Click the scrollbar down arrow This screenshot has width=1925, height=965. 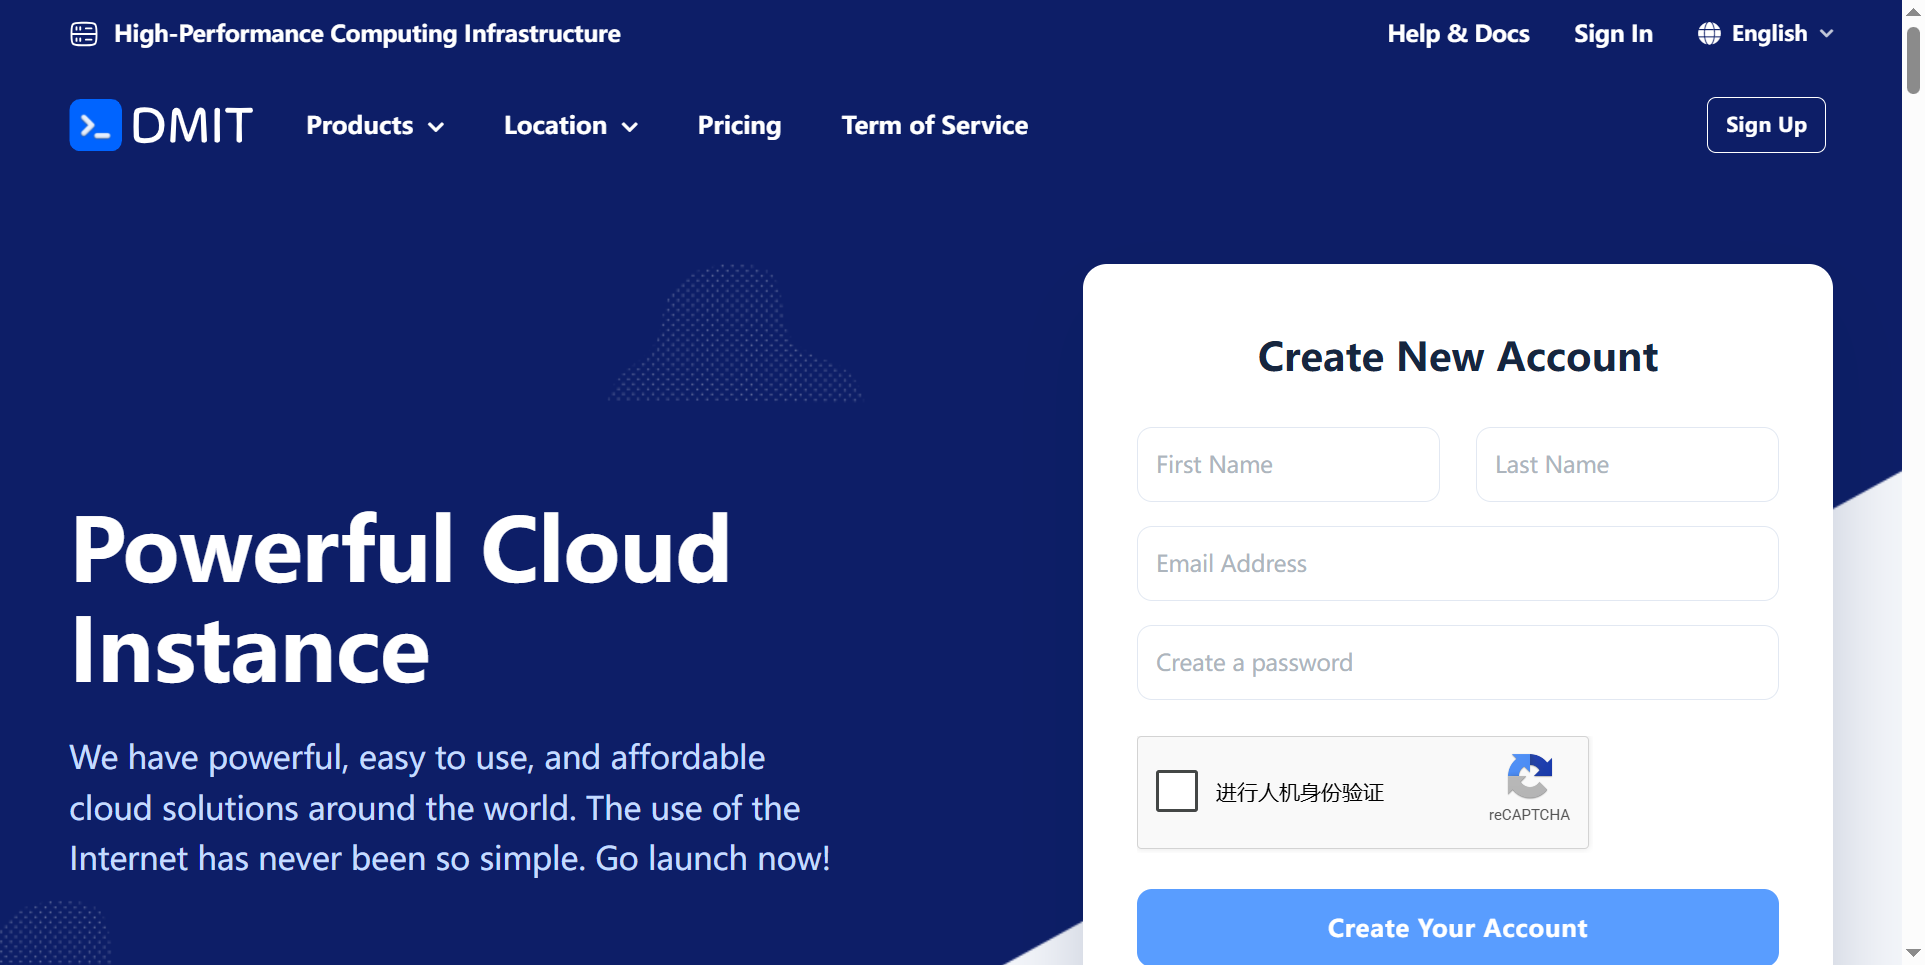(x=1913, y=953)
